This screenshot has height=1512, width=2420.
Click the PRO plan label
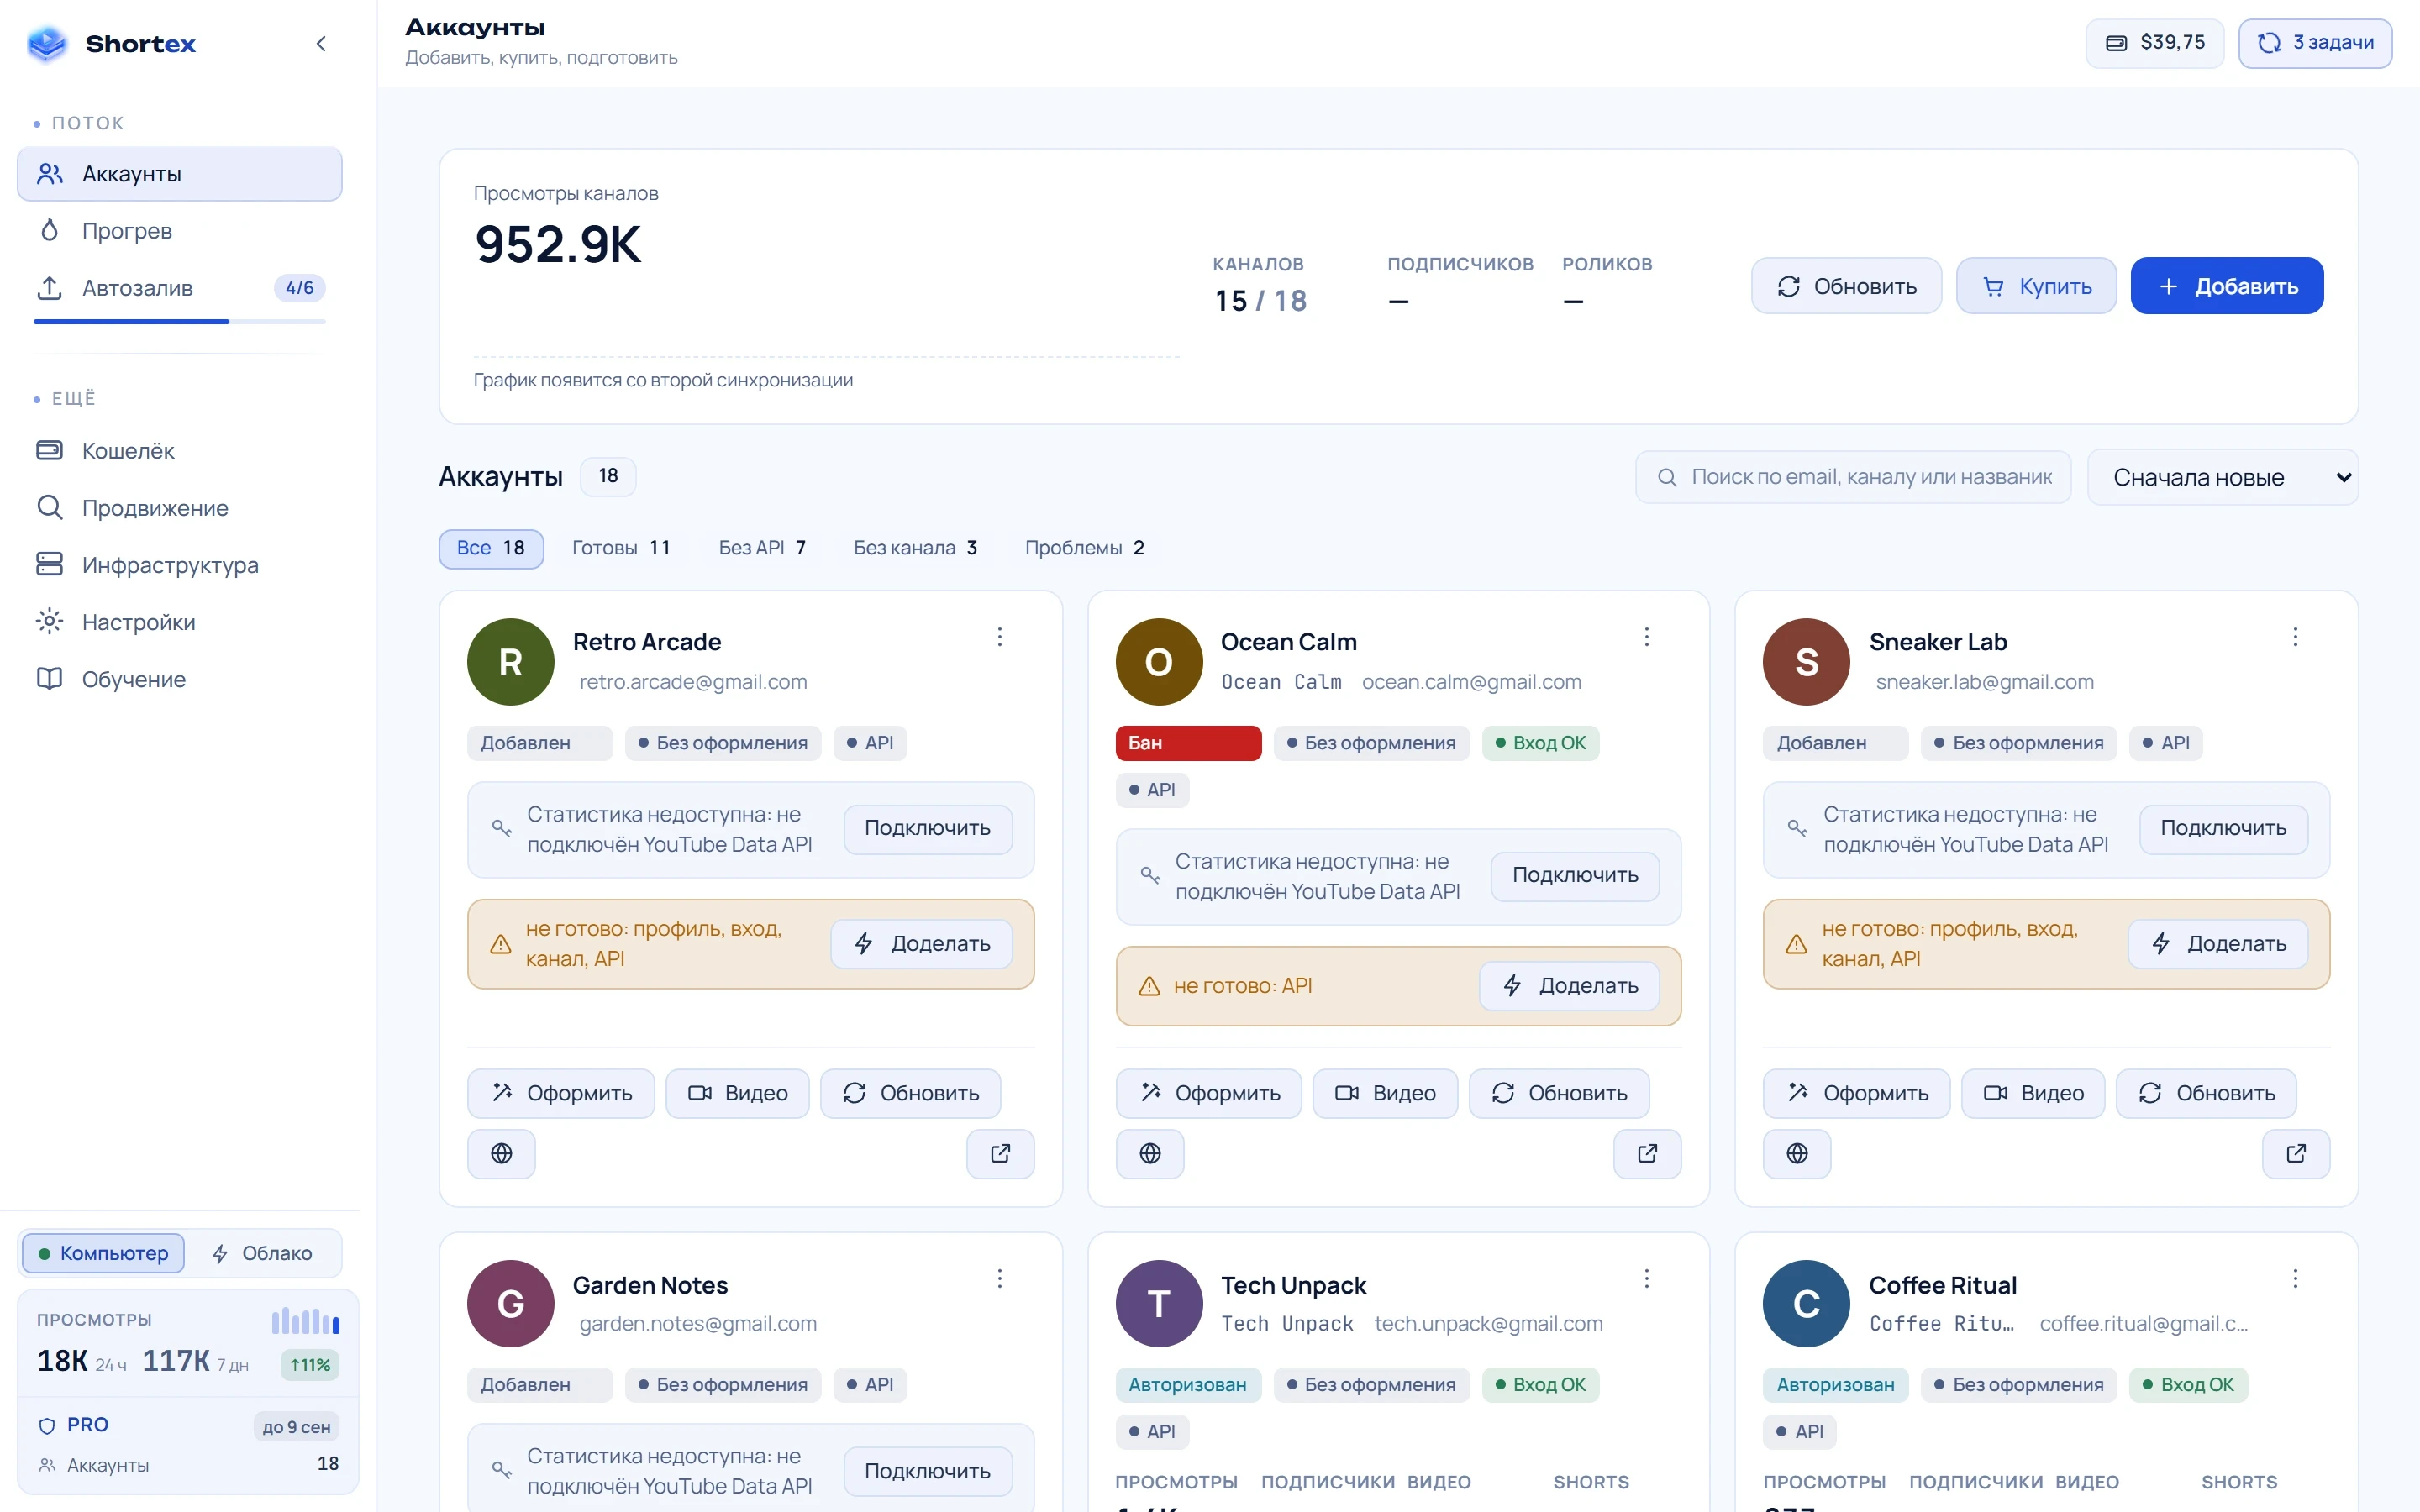point(87,1425)
